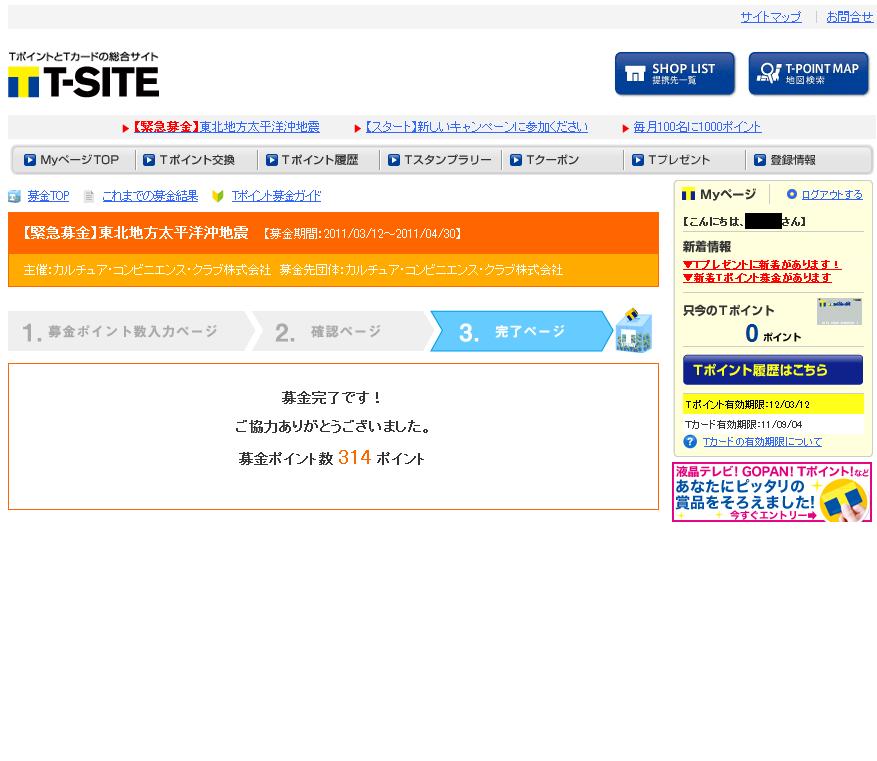The width and height of the screenshot is (877, 761).
Task: Click the beginner mark icon beside Tポイント募金ガイド
Action: click(218, 196)
